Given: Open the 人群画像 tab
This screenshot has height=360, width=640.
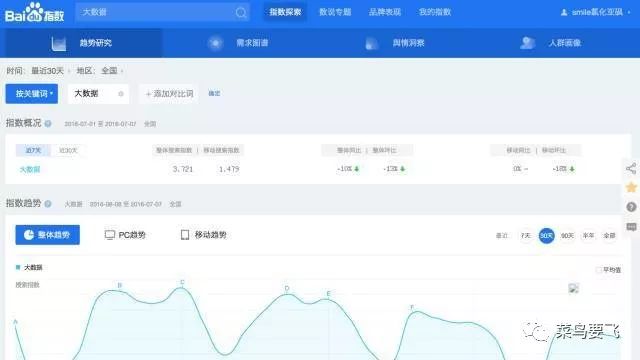Looking at the screenshot, I should pos(551,43).
